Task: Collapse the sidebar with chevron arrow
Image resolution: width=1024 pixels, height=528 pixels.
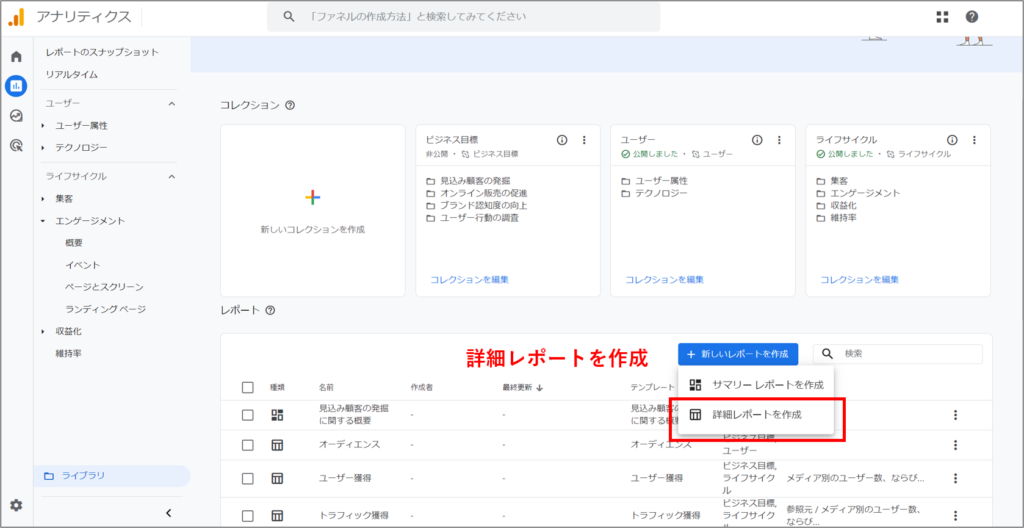Action: pos(168,513)
